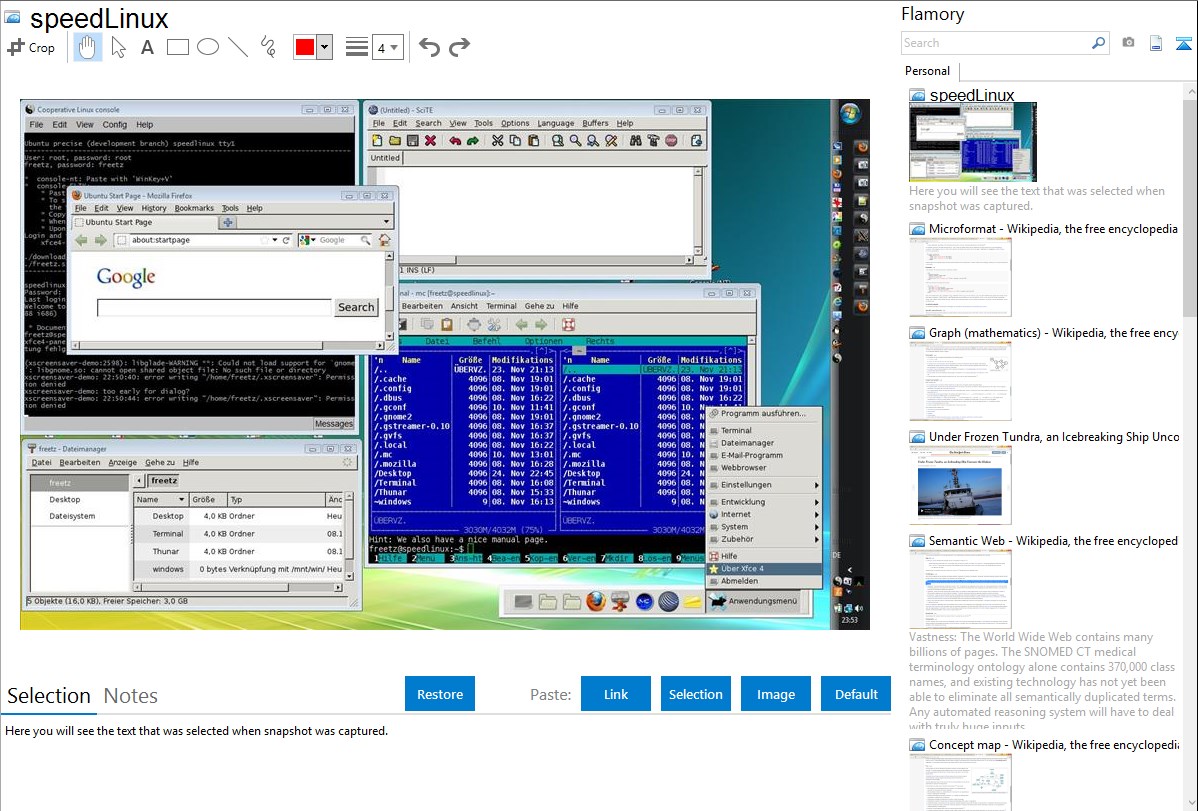Click the binoculars Find icon in SciTE
This screenshot has height=811, width=1198.
pos(636,141)
